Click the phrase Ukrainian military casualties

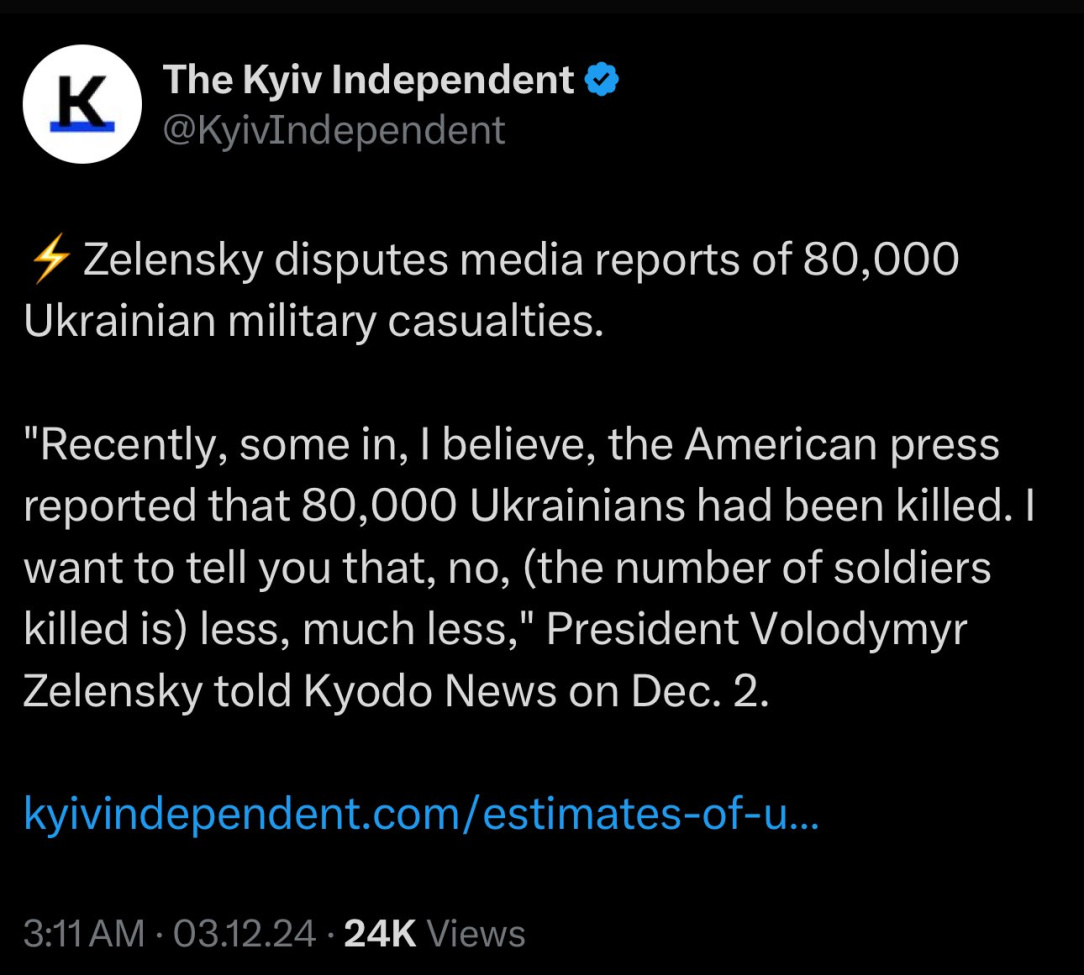313,321
